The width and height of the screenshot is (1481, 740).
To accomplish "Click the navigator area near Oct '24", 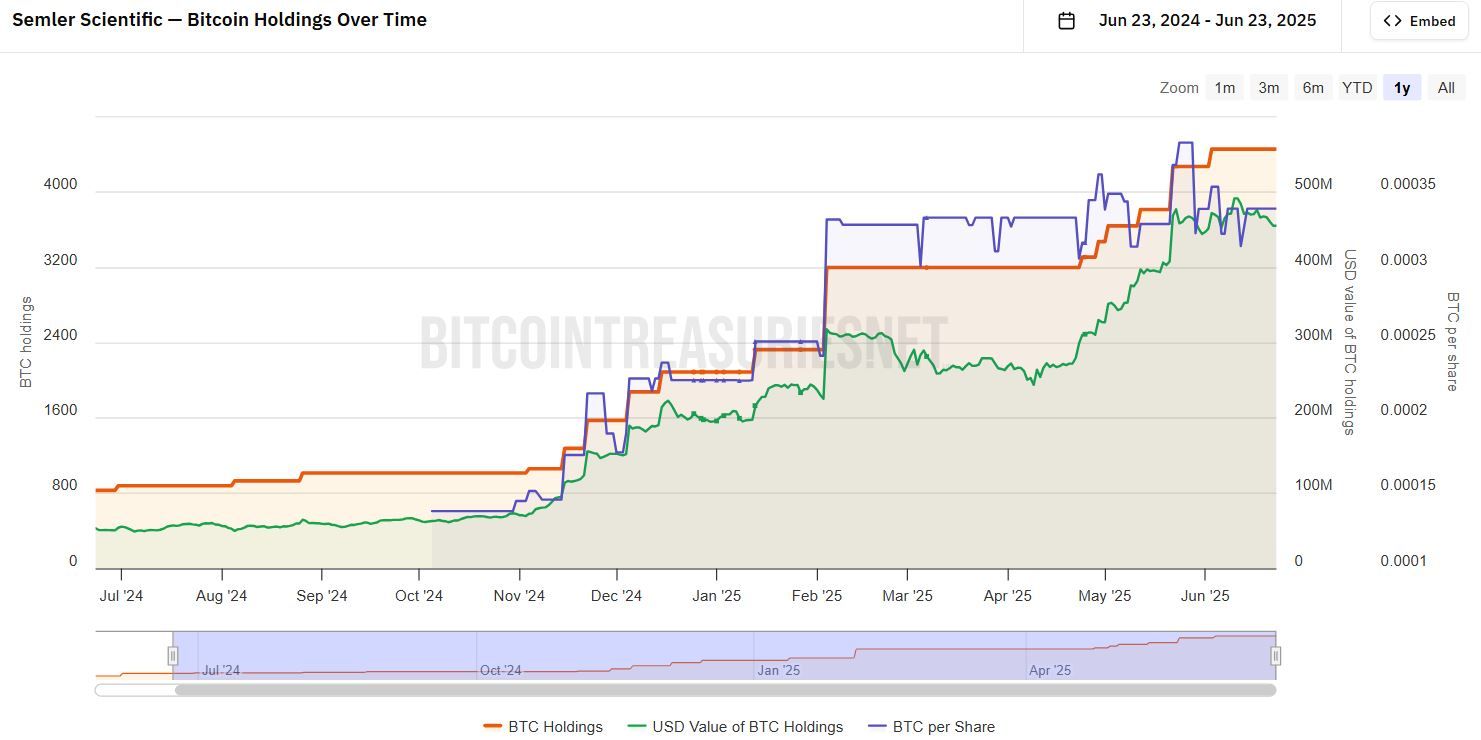I will (500, 670).
